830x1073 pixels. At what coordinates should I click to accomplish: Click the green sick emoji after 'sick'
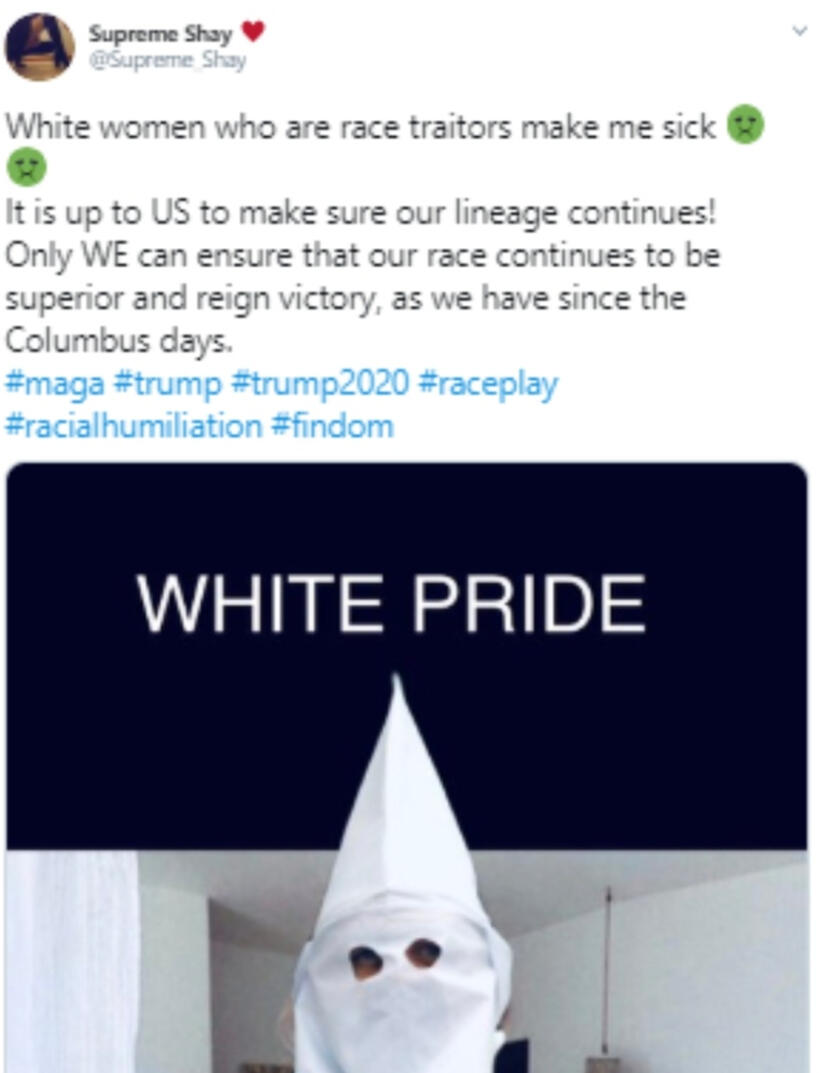coord(745,125)
